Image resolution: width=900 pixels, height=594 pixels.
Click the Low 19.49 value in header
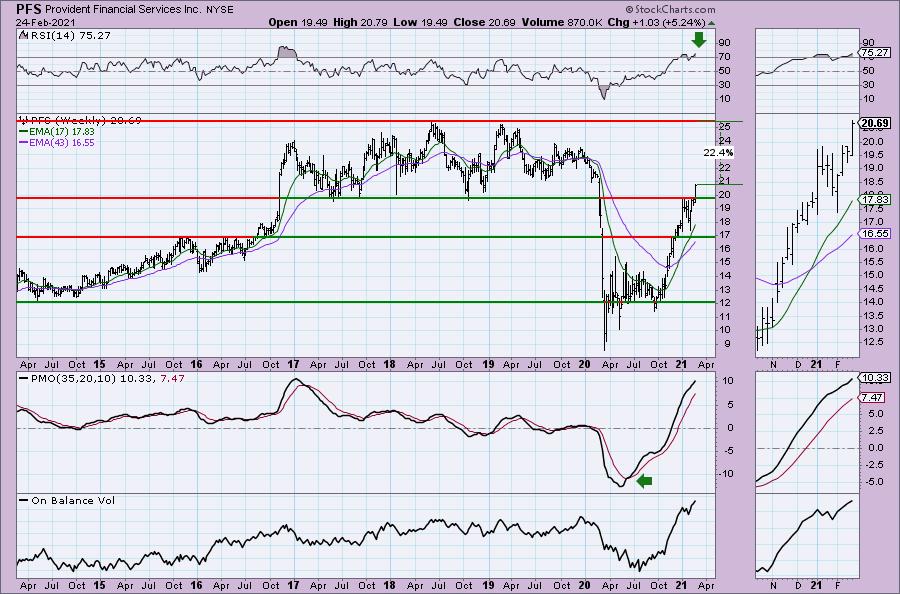421,22
